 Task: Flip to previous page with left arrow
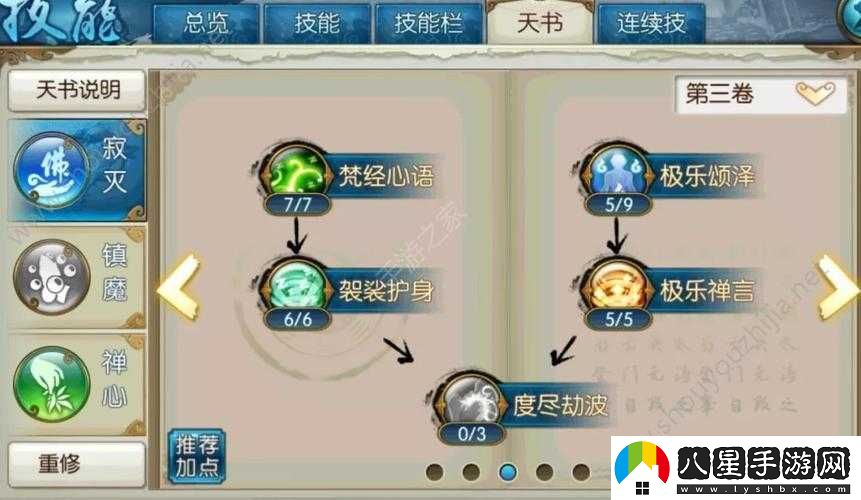coord(179,286)
